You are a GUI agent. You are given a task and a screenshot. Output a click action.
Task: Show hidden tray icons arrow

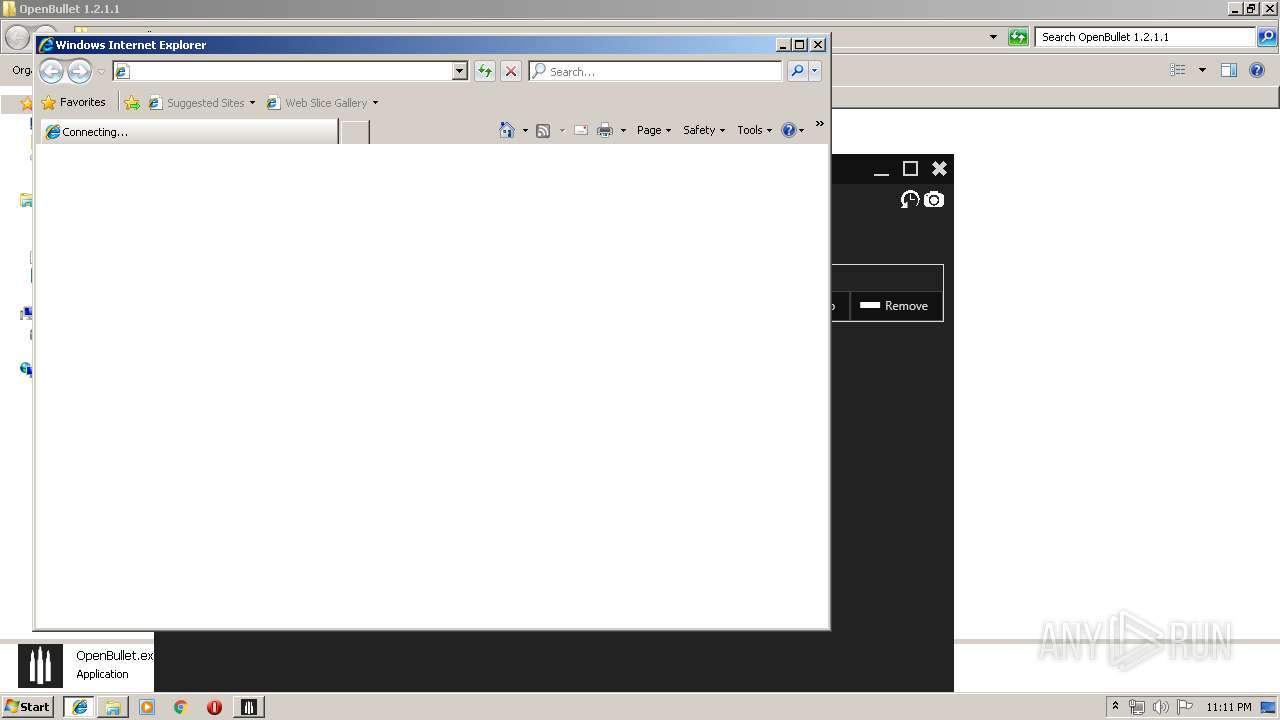[1116, 707]
